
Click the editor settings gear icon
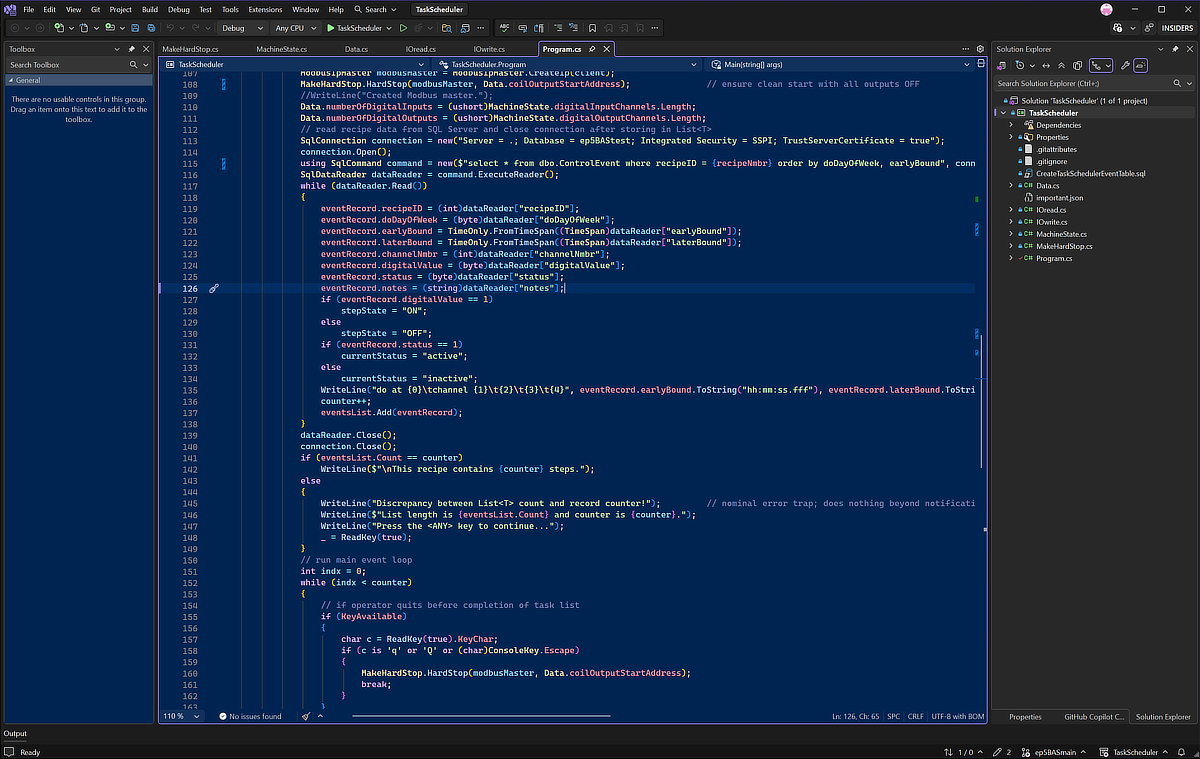pos(980,48)
